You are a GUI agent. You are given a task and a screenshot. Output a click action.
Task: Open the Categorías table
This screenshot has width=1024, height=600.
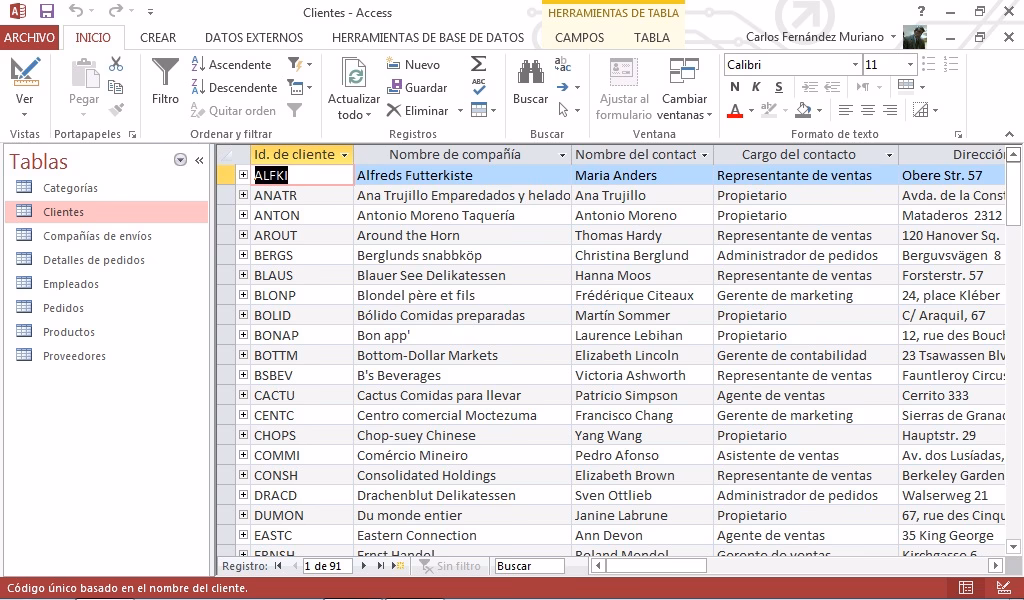click(x=107, y=188)
